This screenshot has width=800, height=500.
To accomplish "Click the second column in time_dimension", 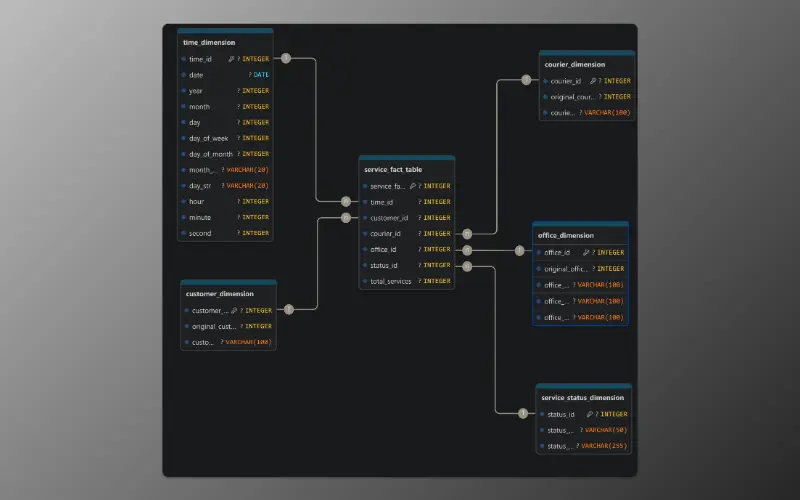I will click(x=225, y=233).
